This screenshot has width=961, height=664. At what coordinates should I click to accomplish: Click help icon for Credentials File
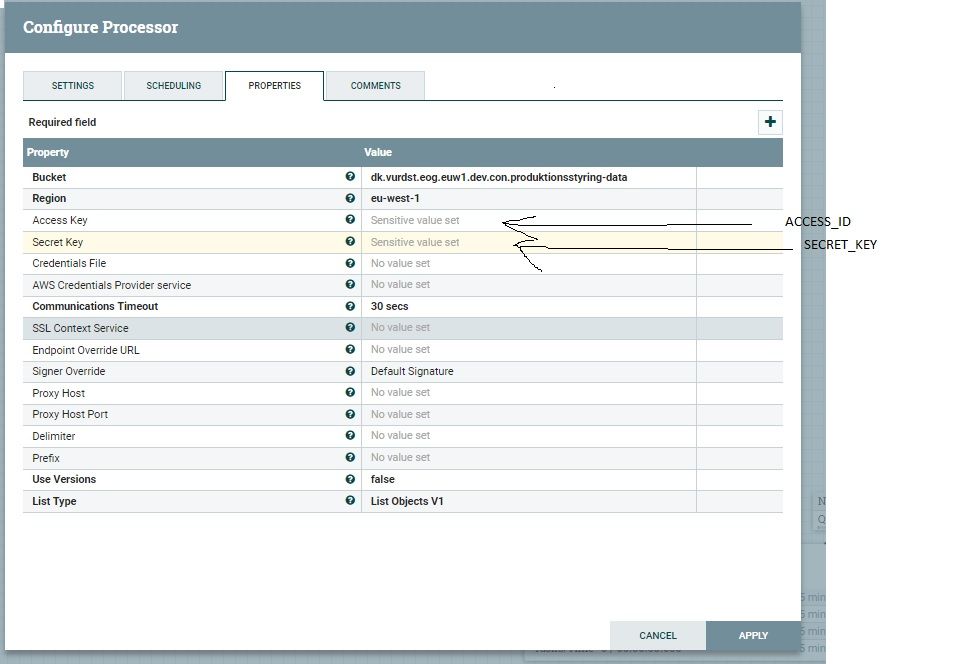[x=350, y=263]
